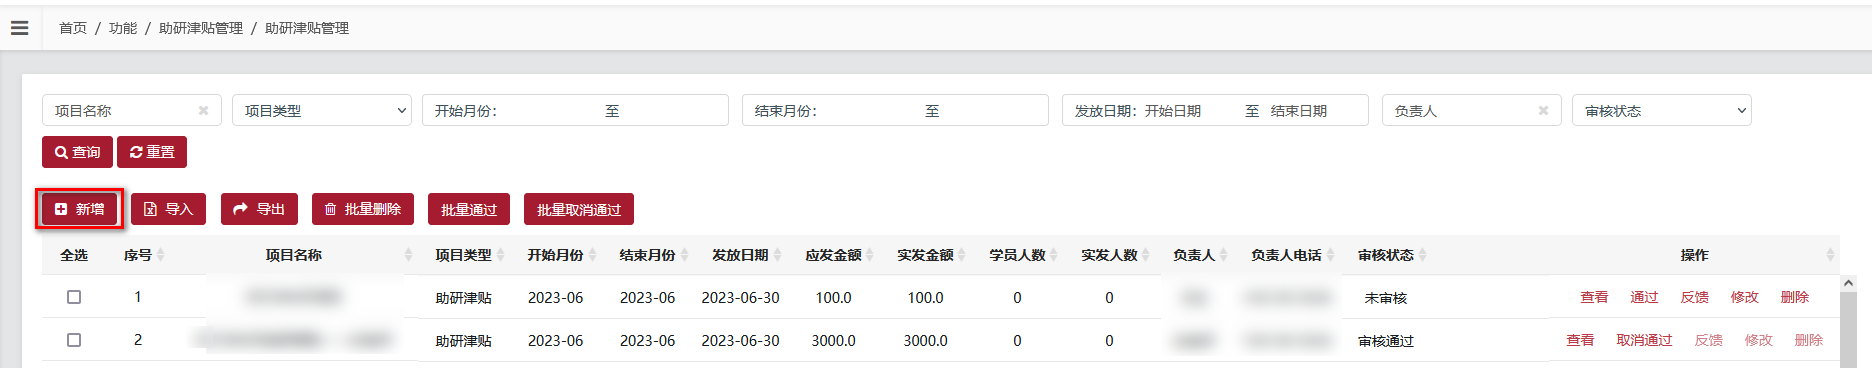The height and width of the screenshot is (368, 1872).
Task: Click 通过 in the 未审核 row
Action: [1644, 297]
